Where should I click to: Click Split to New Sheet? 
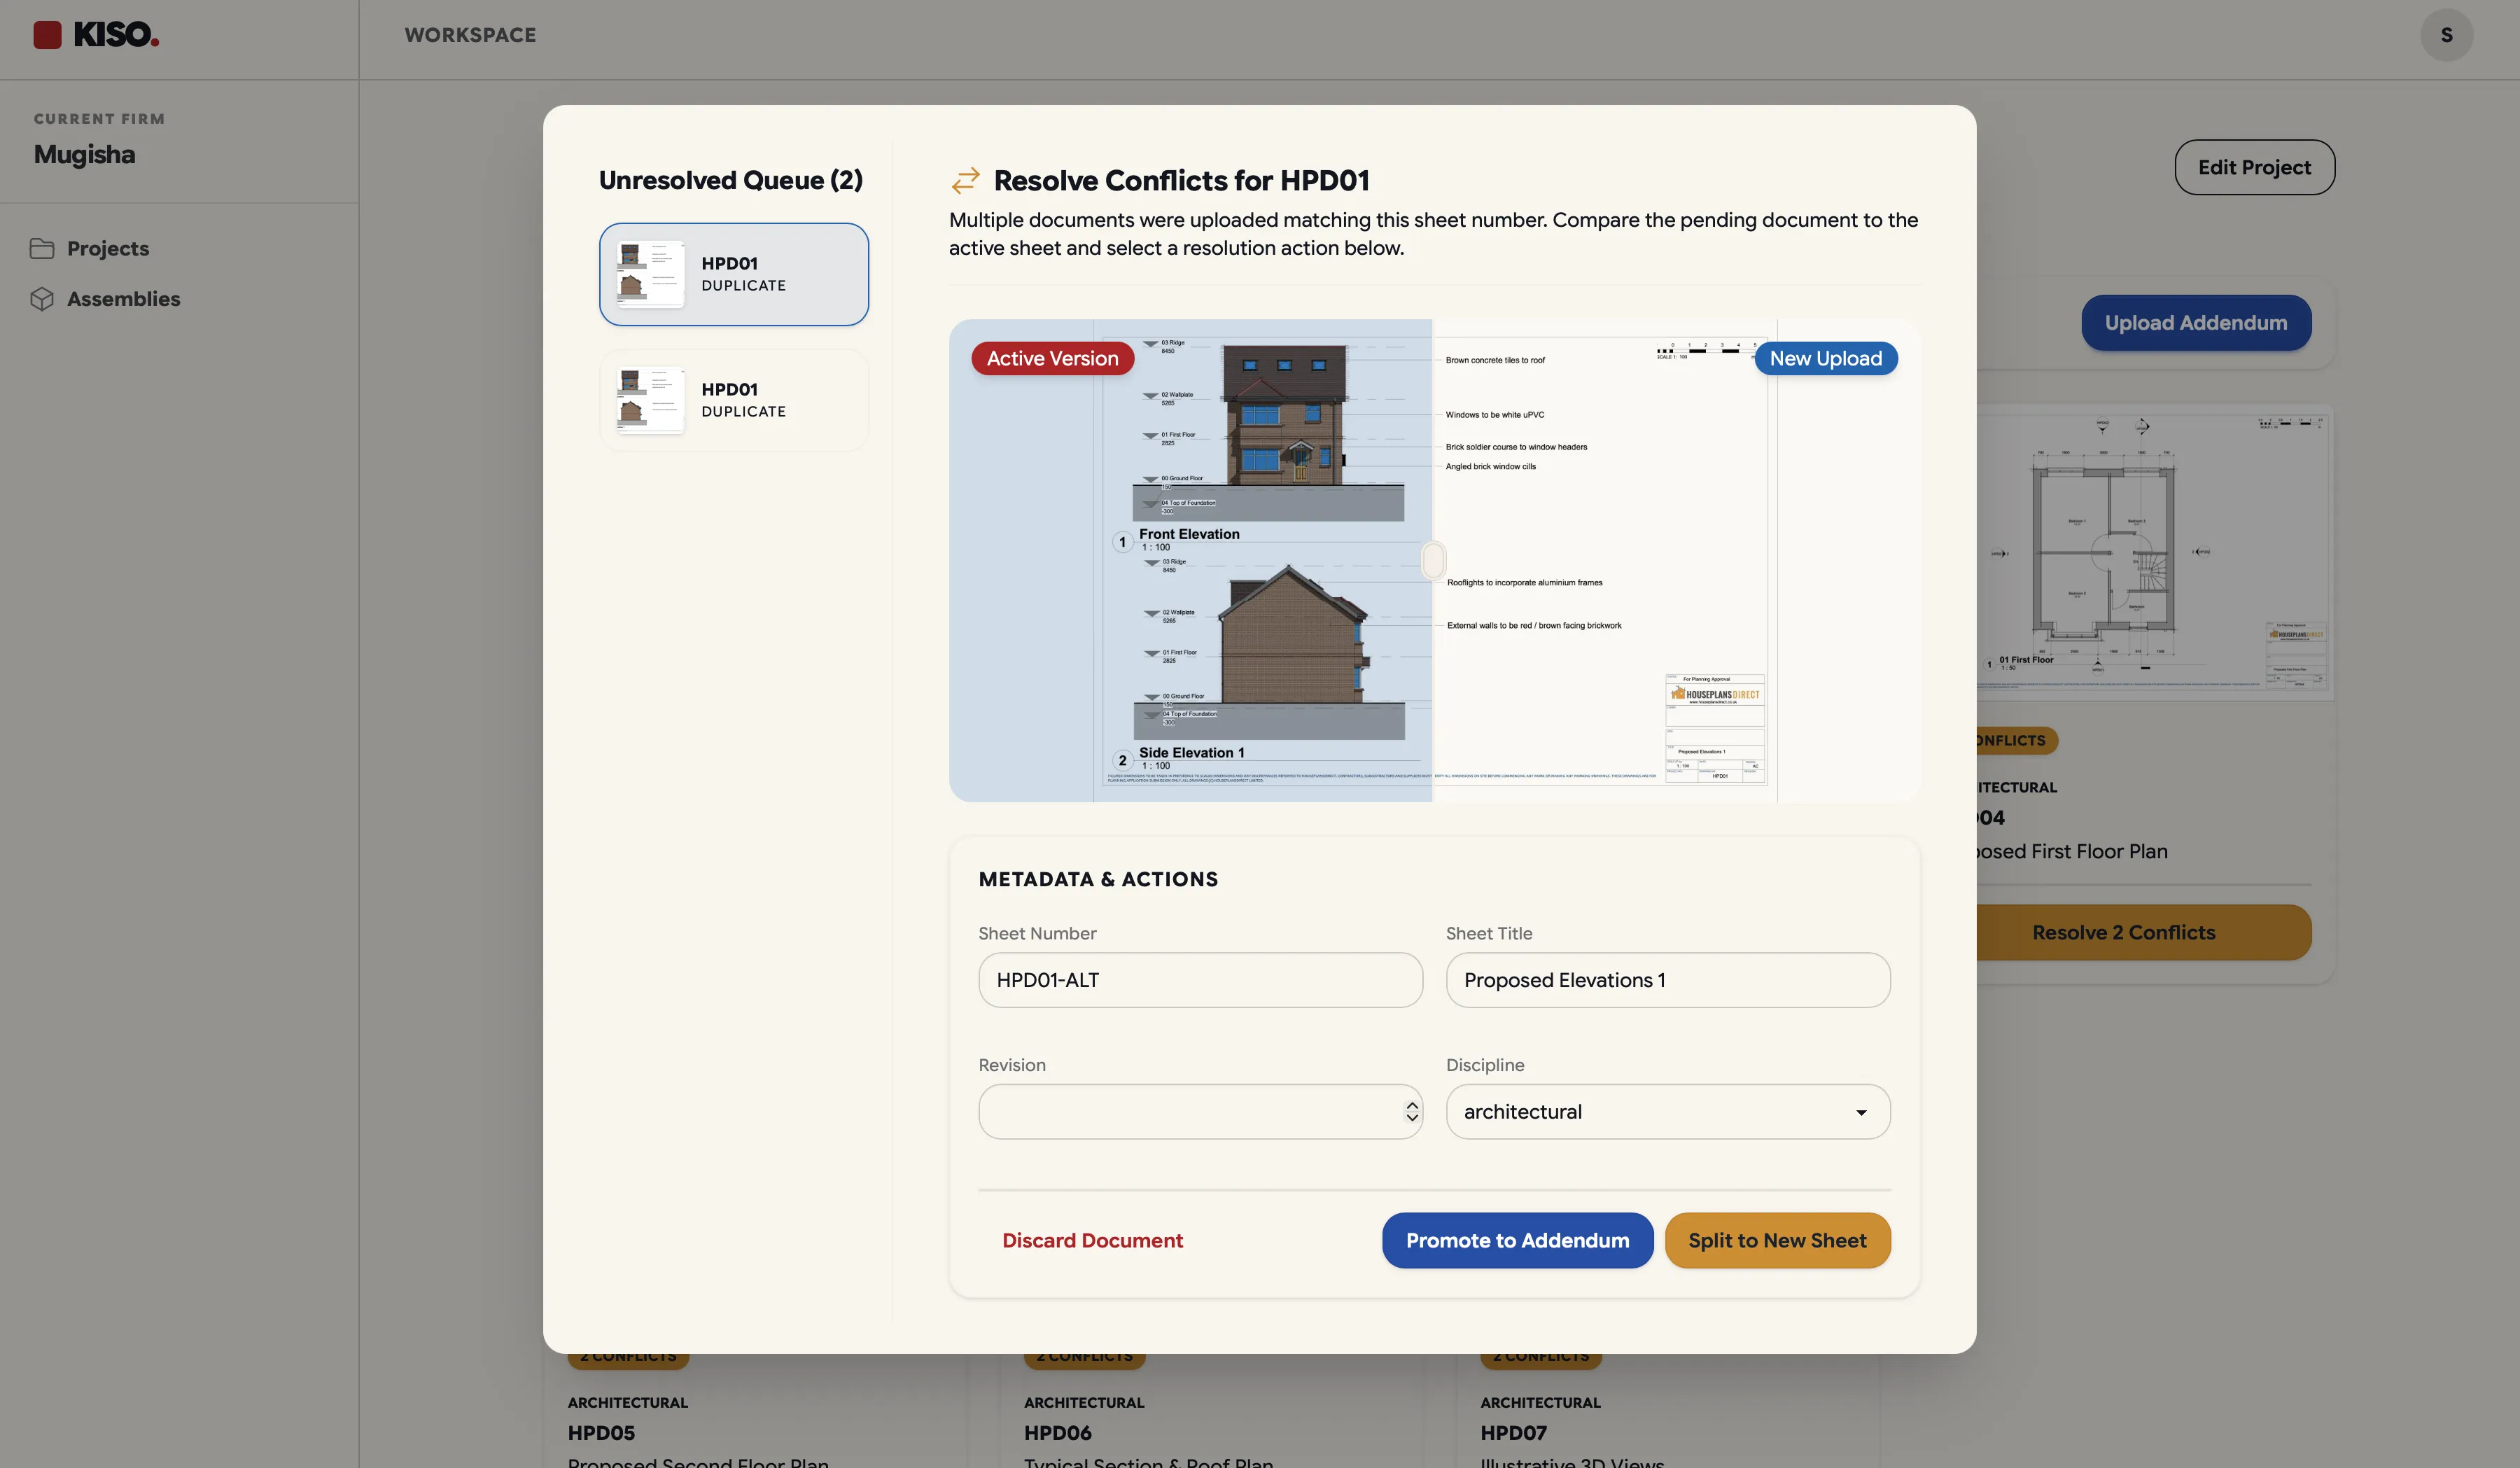(x=1777, y=1241)
